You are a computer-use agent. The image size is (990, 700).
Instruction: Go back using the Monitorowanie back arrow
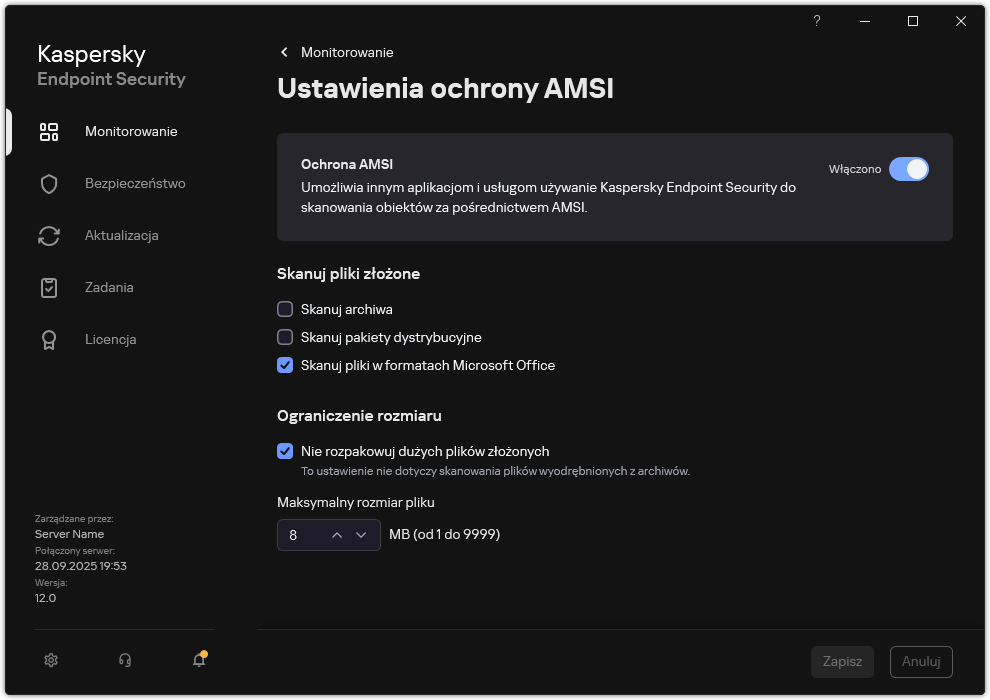283,52
